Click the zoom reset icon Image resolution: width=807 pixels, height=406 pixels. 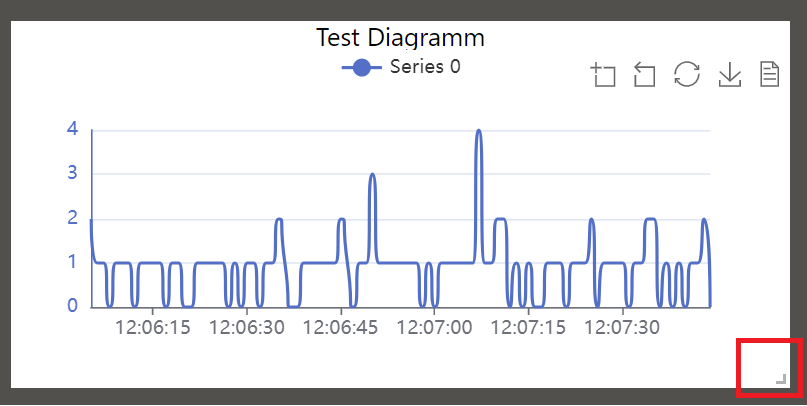645,75
